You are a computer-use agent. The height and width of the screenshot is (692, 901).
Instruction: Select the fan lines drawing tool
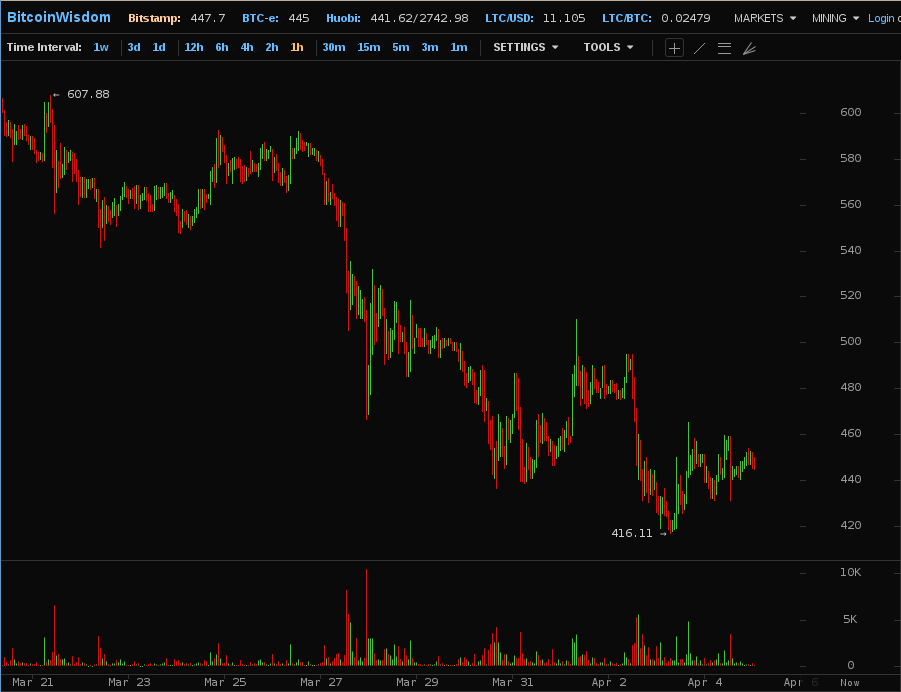pyautogui.click(x=749, y=48)
